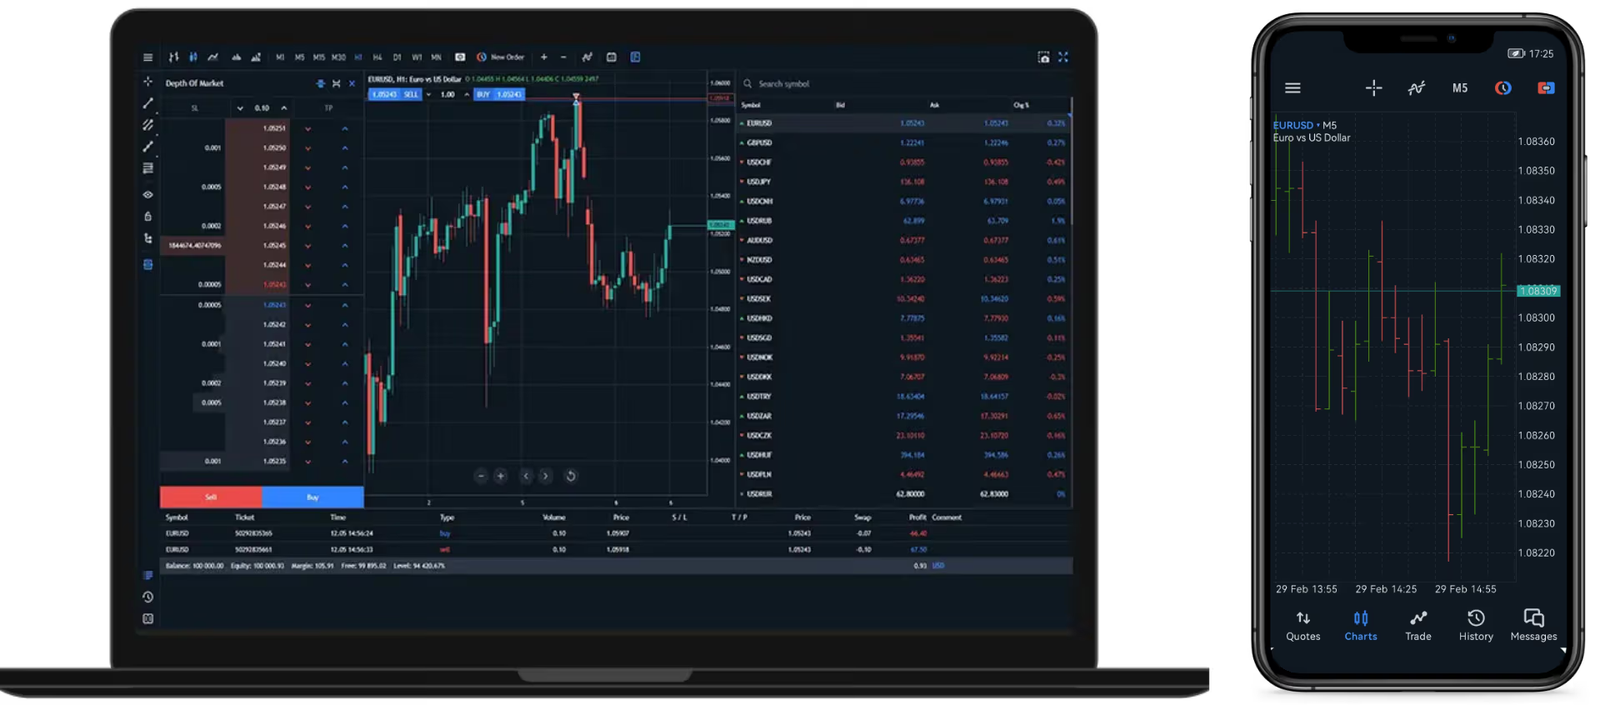
Task: Click the chart SELL 1.05243 one-click button
Action: (395, 94)
